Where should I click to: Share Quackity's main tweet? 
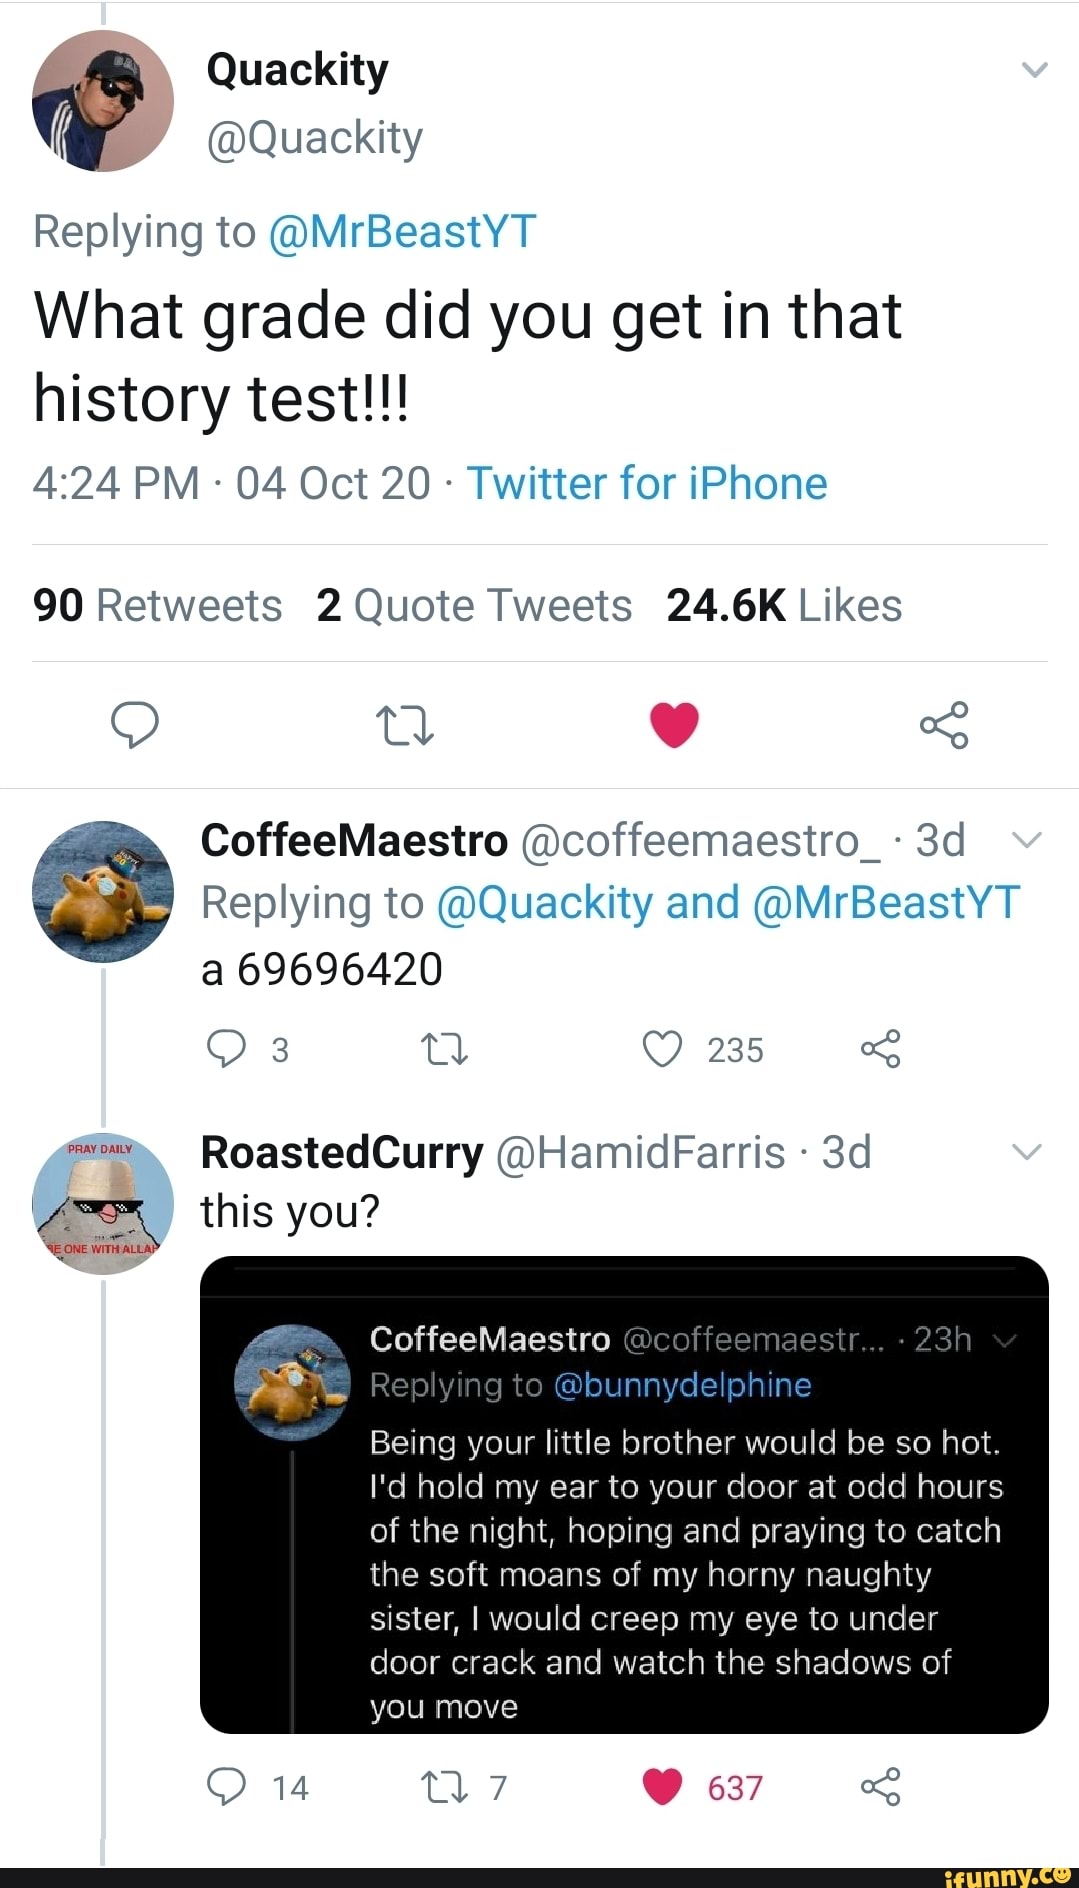click(x=944, y=725)
